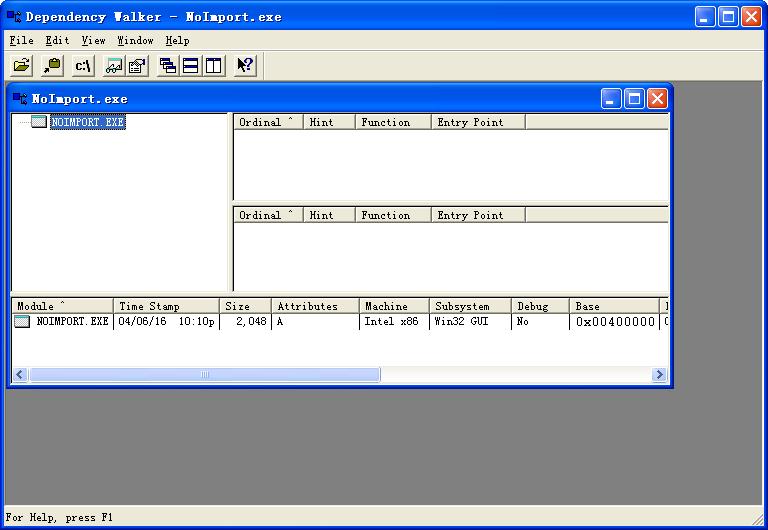Click the Size column header
This screenshot has width=768, height=530.
tap(245, 306)
